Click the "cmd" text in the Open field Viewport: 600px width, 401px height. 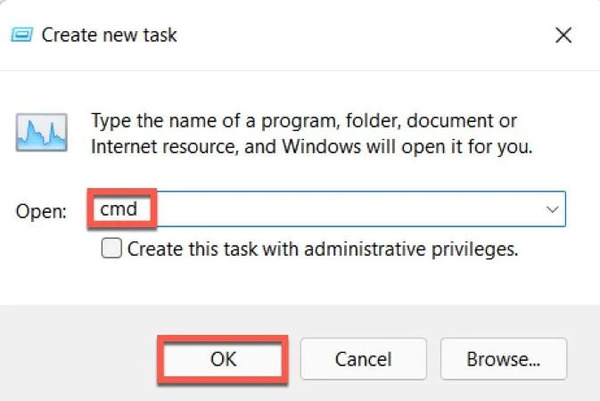tap(118, 209)
